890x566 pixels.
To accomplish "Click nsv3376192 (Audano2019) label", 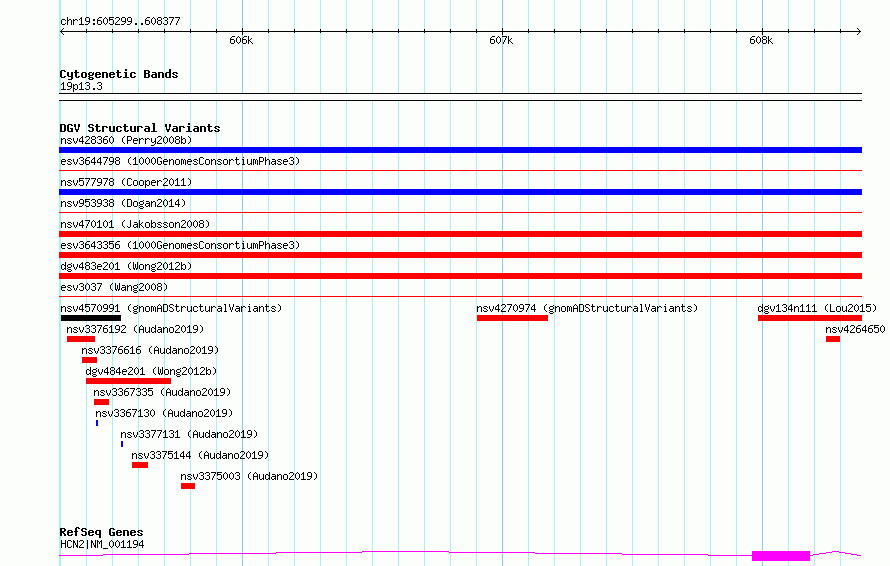I will (x=135, y=329).
